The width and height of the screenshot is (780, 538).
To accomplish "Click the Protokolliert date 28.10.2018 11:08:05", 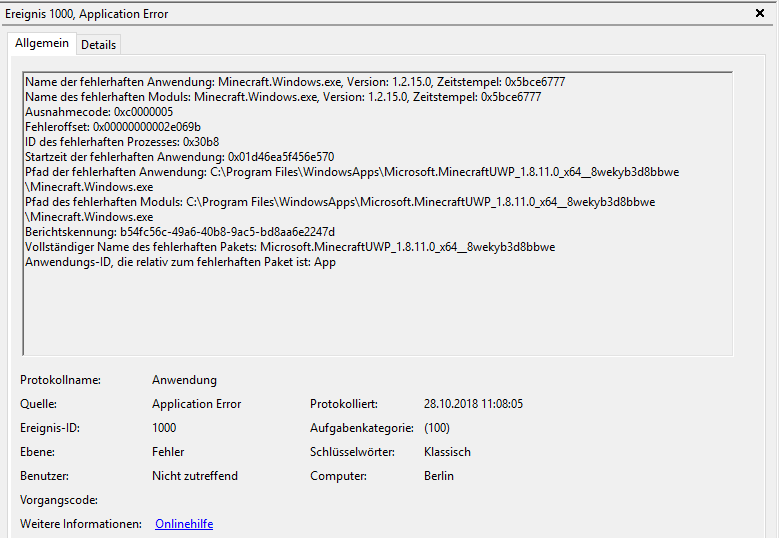I will click(473, 404).
